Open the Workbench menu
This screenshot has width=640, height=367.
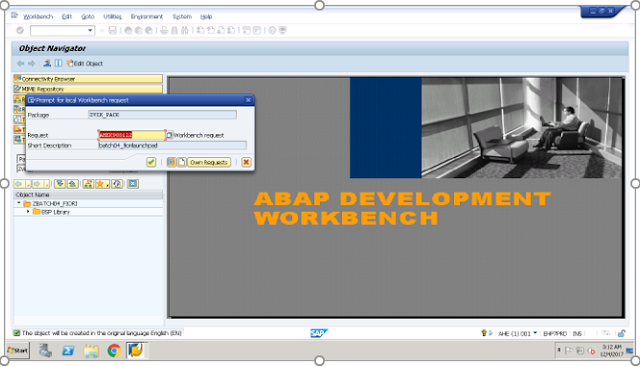(x=38, y=17)
